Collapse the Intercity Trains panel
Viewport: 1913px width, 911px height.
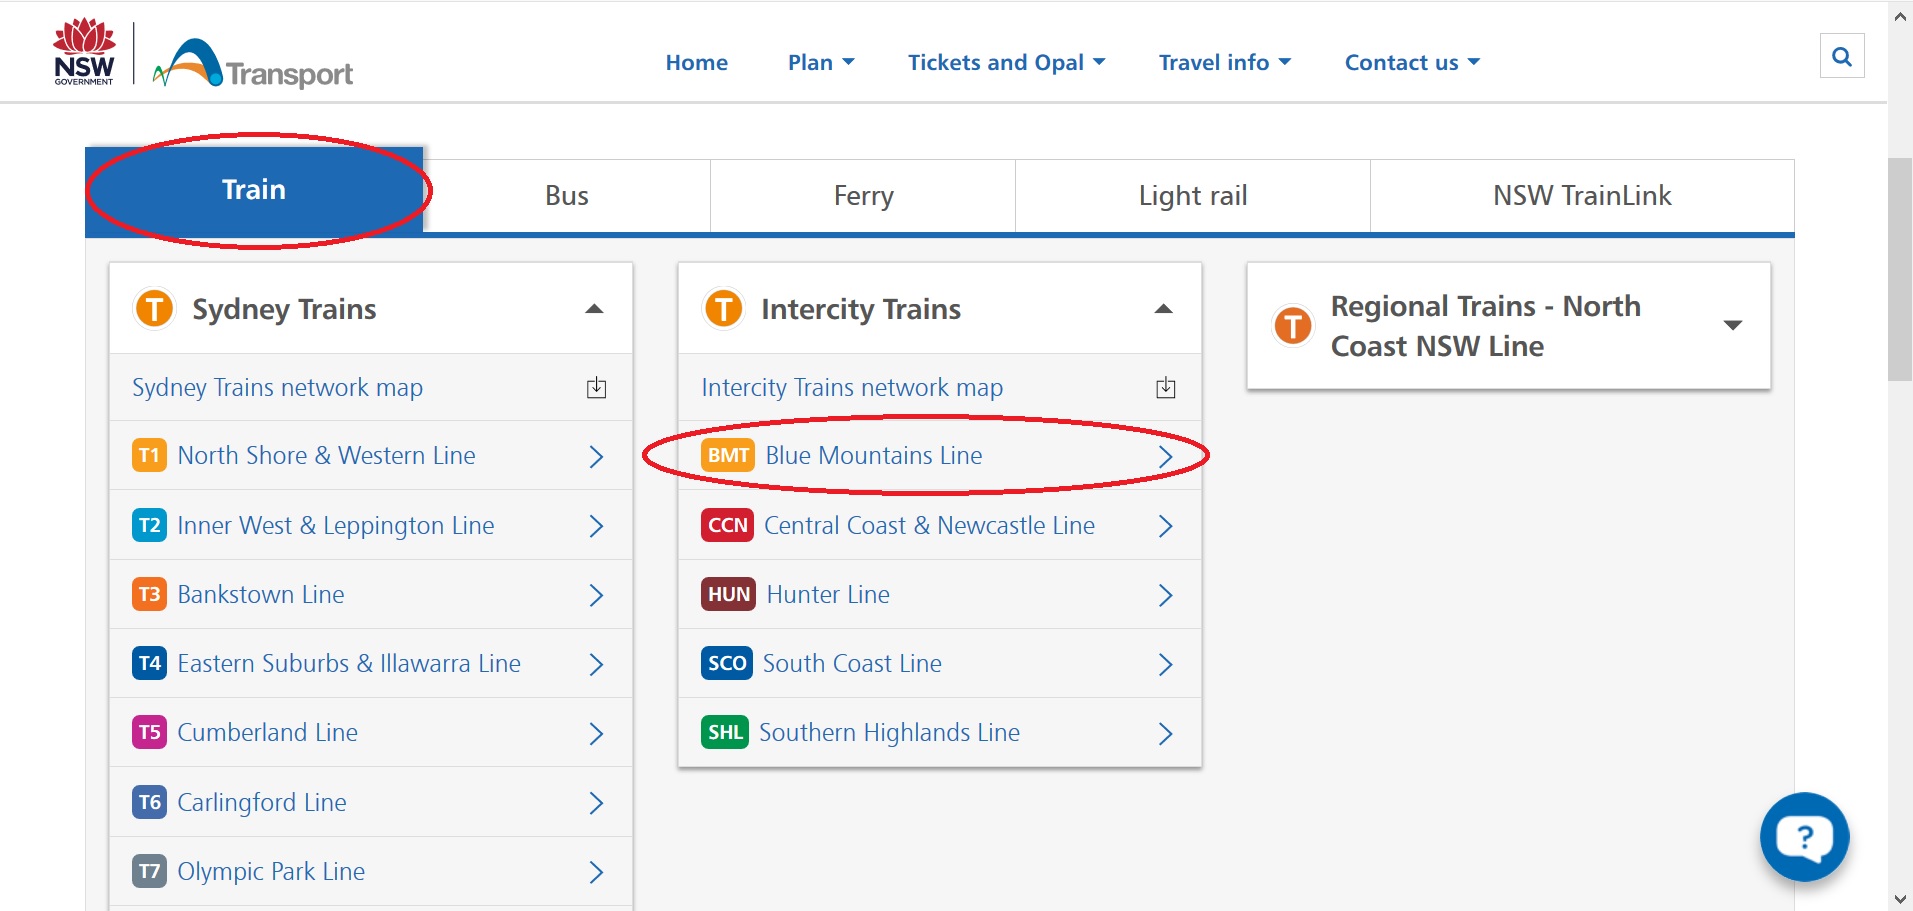[1163, 309]
